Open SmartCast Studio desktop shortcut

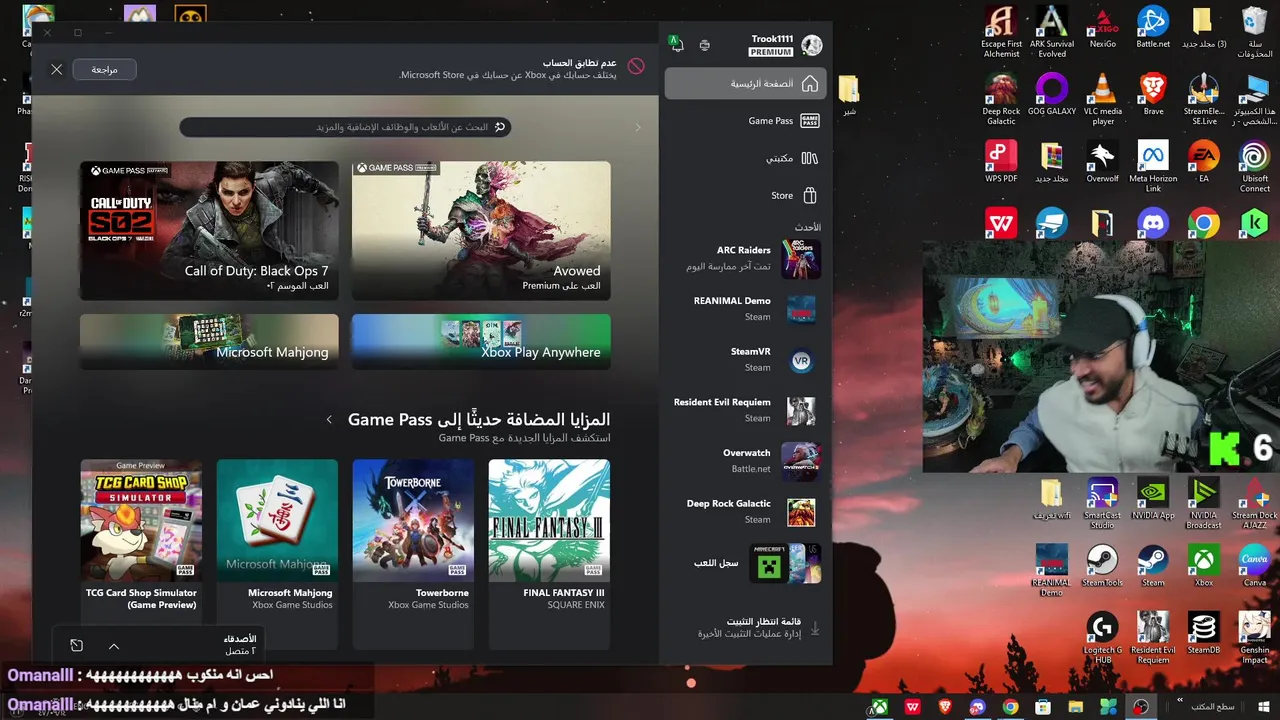click(1103, 504)
